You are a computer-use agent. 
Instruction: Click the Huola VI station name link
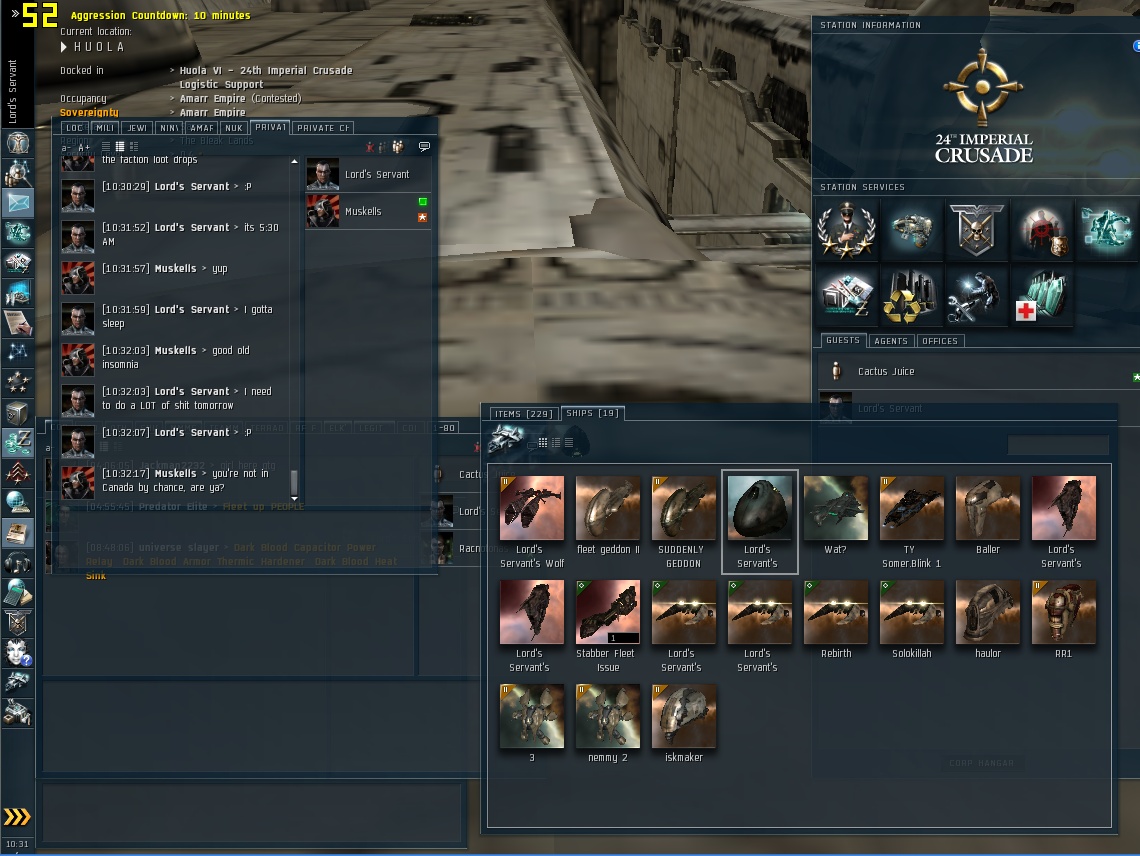click(266, 77)
